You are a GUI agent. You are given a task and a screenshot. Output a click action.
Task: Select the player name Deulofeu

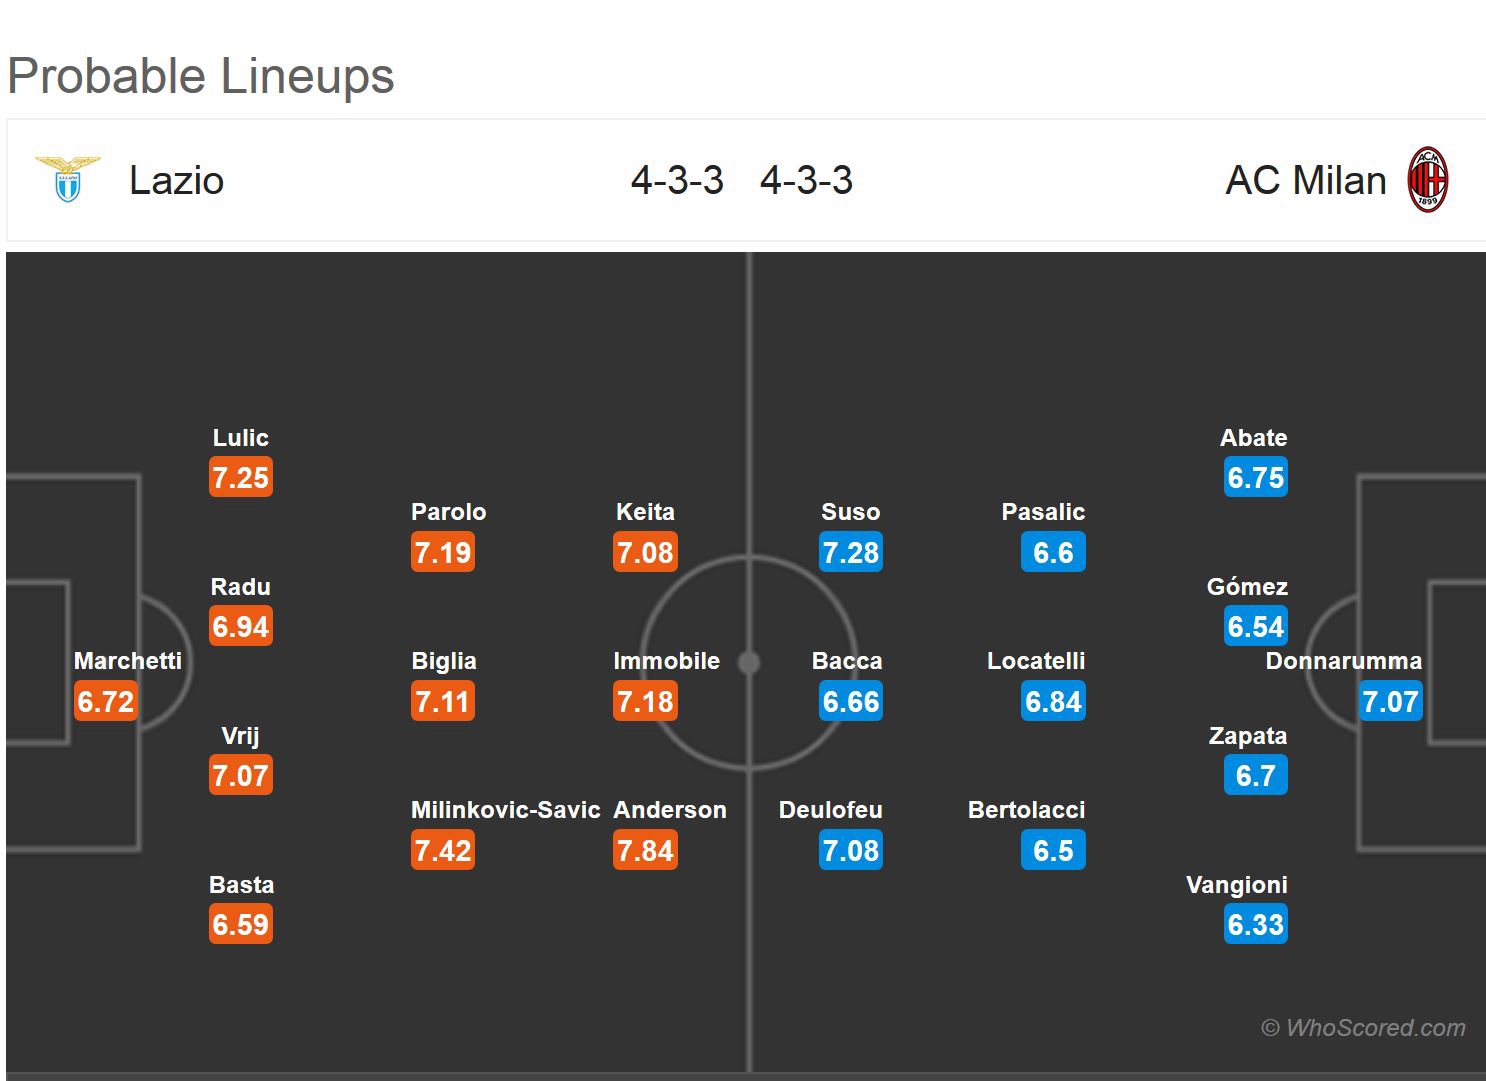pos(830,810)
